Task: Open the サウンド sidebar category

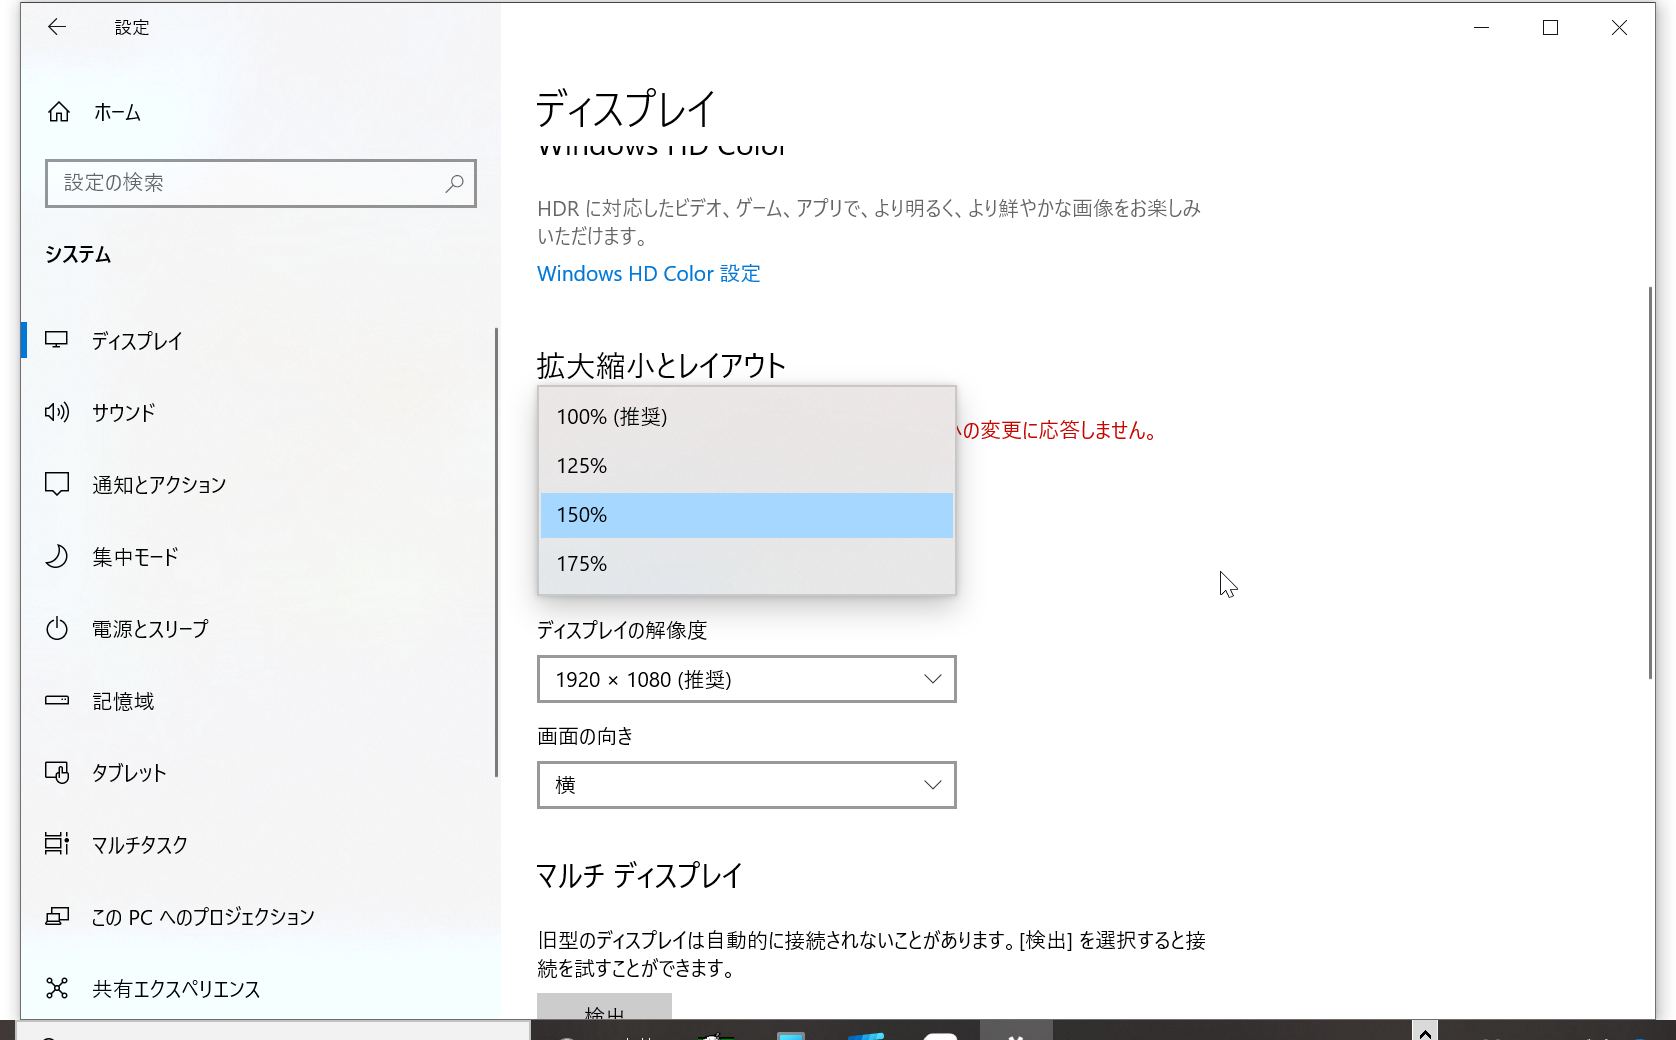Action: 260,413
